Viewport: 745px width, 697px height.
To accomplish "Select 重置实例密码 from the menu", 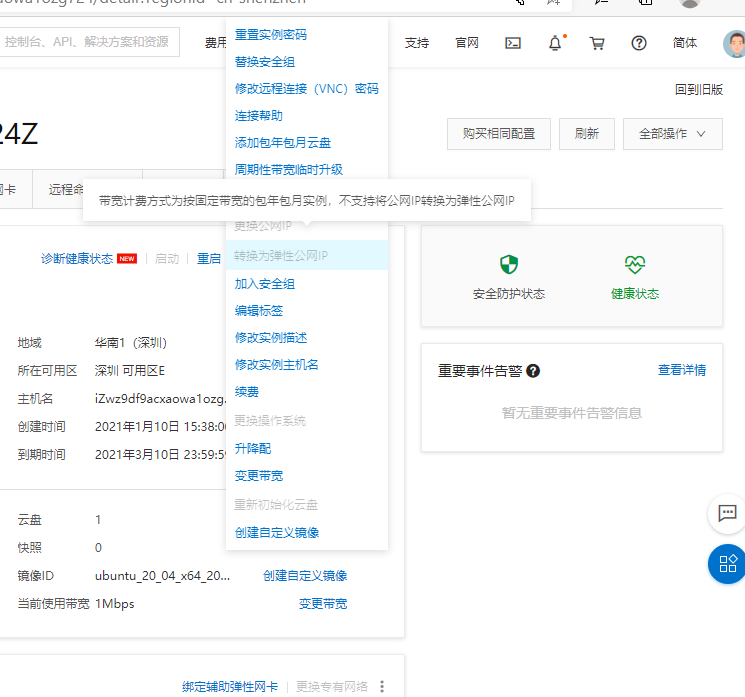I will pos(270,35).
